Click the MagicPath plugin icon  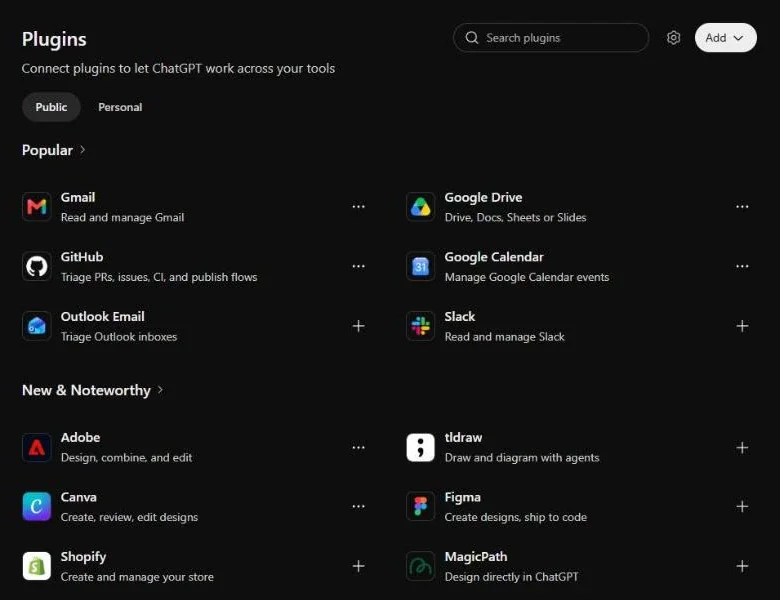(x=420, y=566)
